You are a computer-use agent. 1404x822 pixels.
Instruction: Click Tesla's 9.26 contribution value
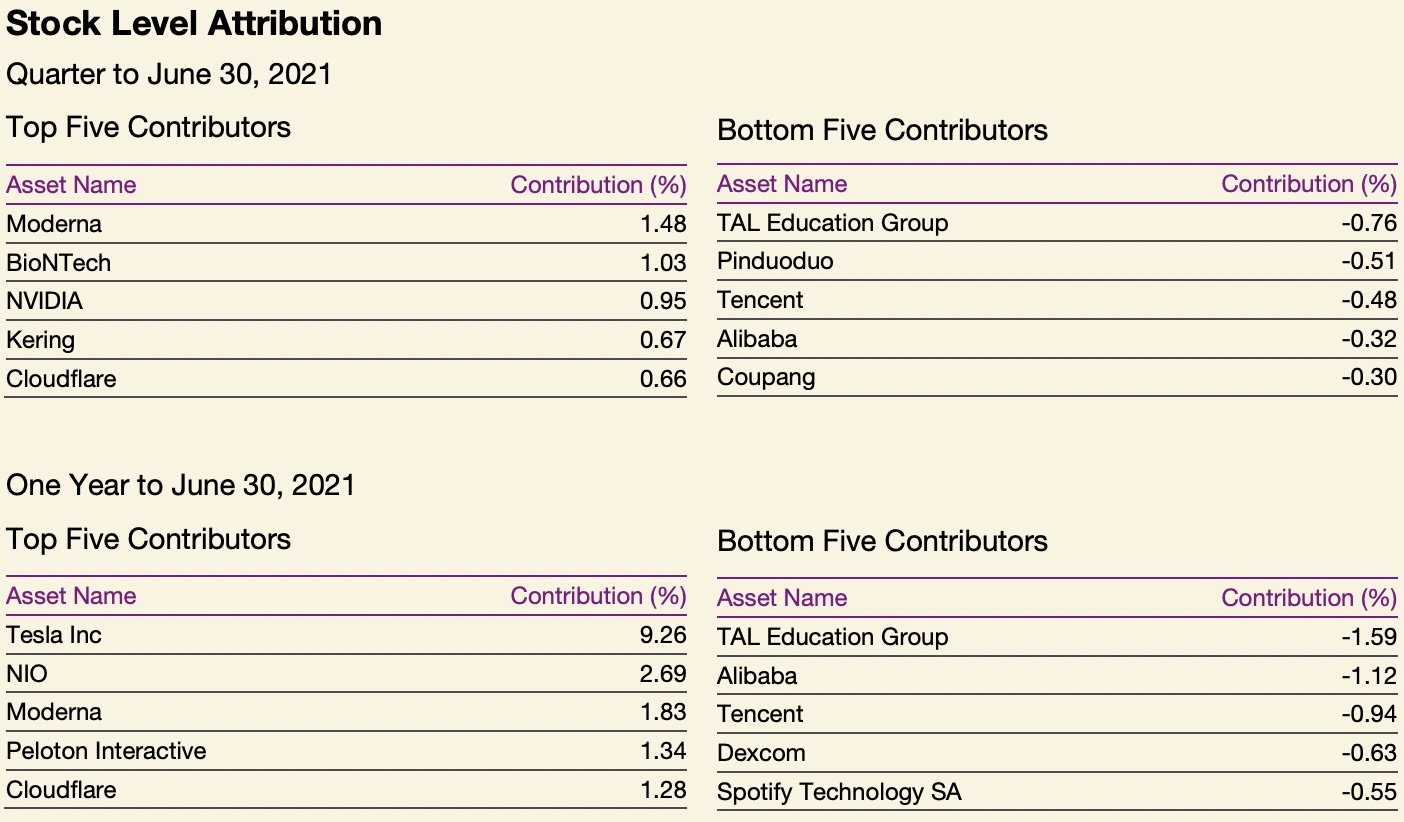point(663,635)
